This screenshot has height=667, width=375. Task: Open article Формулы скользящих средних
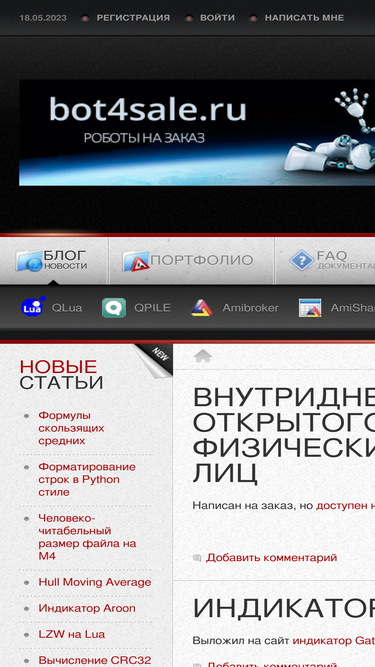(71, 428)
